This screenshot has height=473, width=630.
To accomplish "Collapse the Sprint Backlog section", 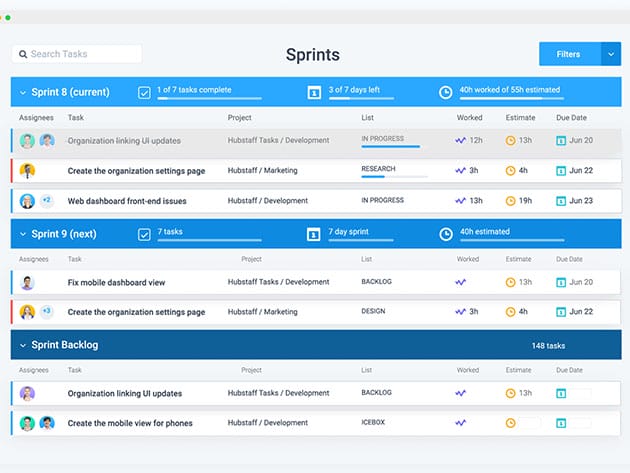I will [x=23, y=345].
